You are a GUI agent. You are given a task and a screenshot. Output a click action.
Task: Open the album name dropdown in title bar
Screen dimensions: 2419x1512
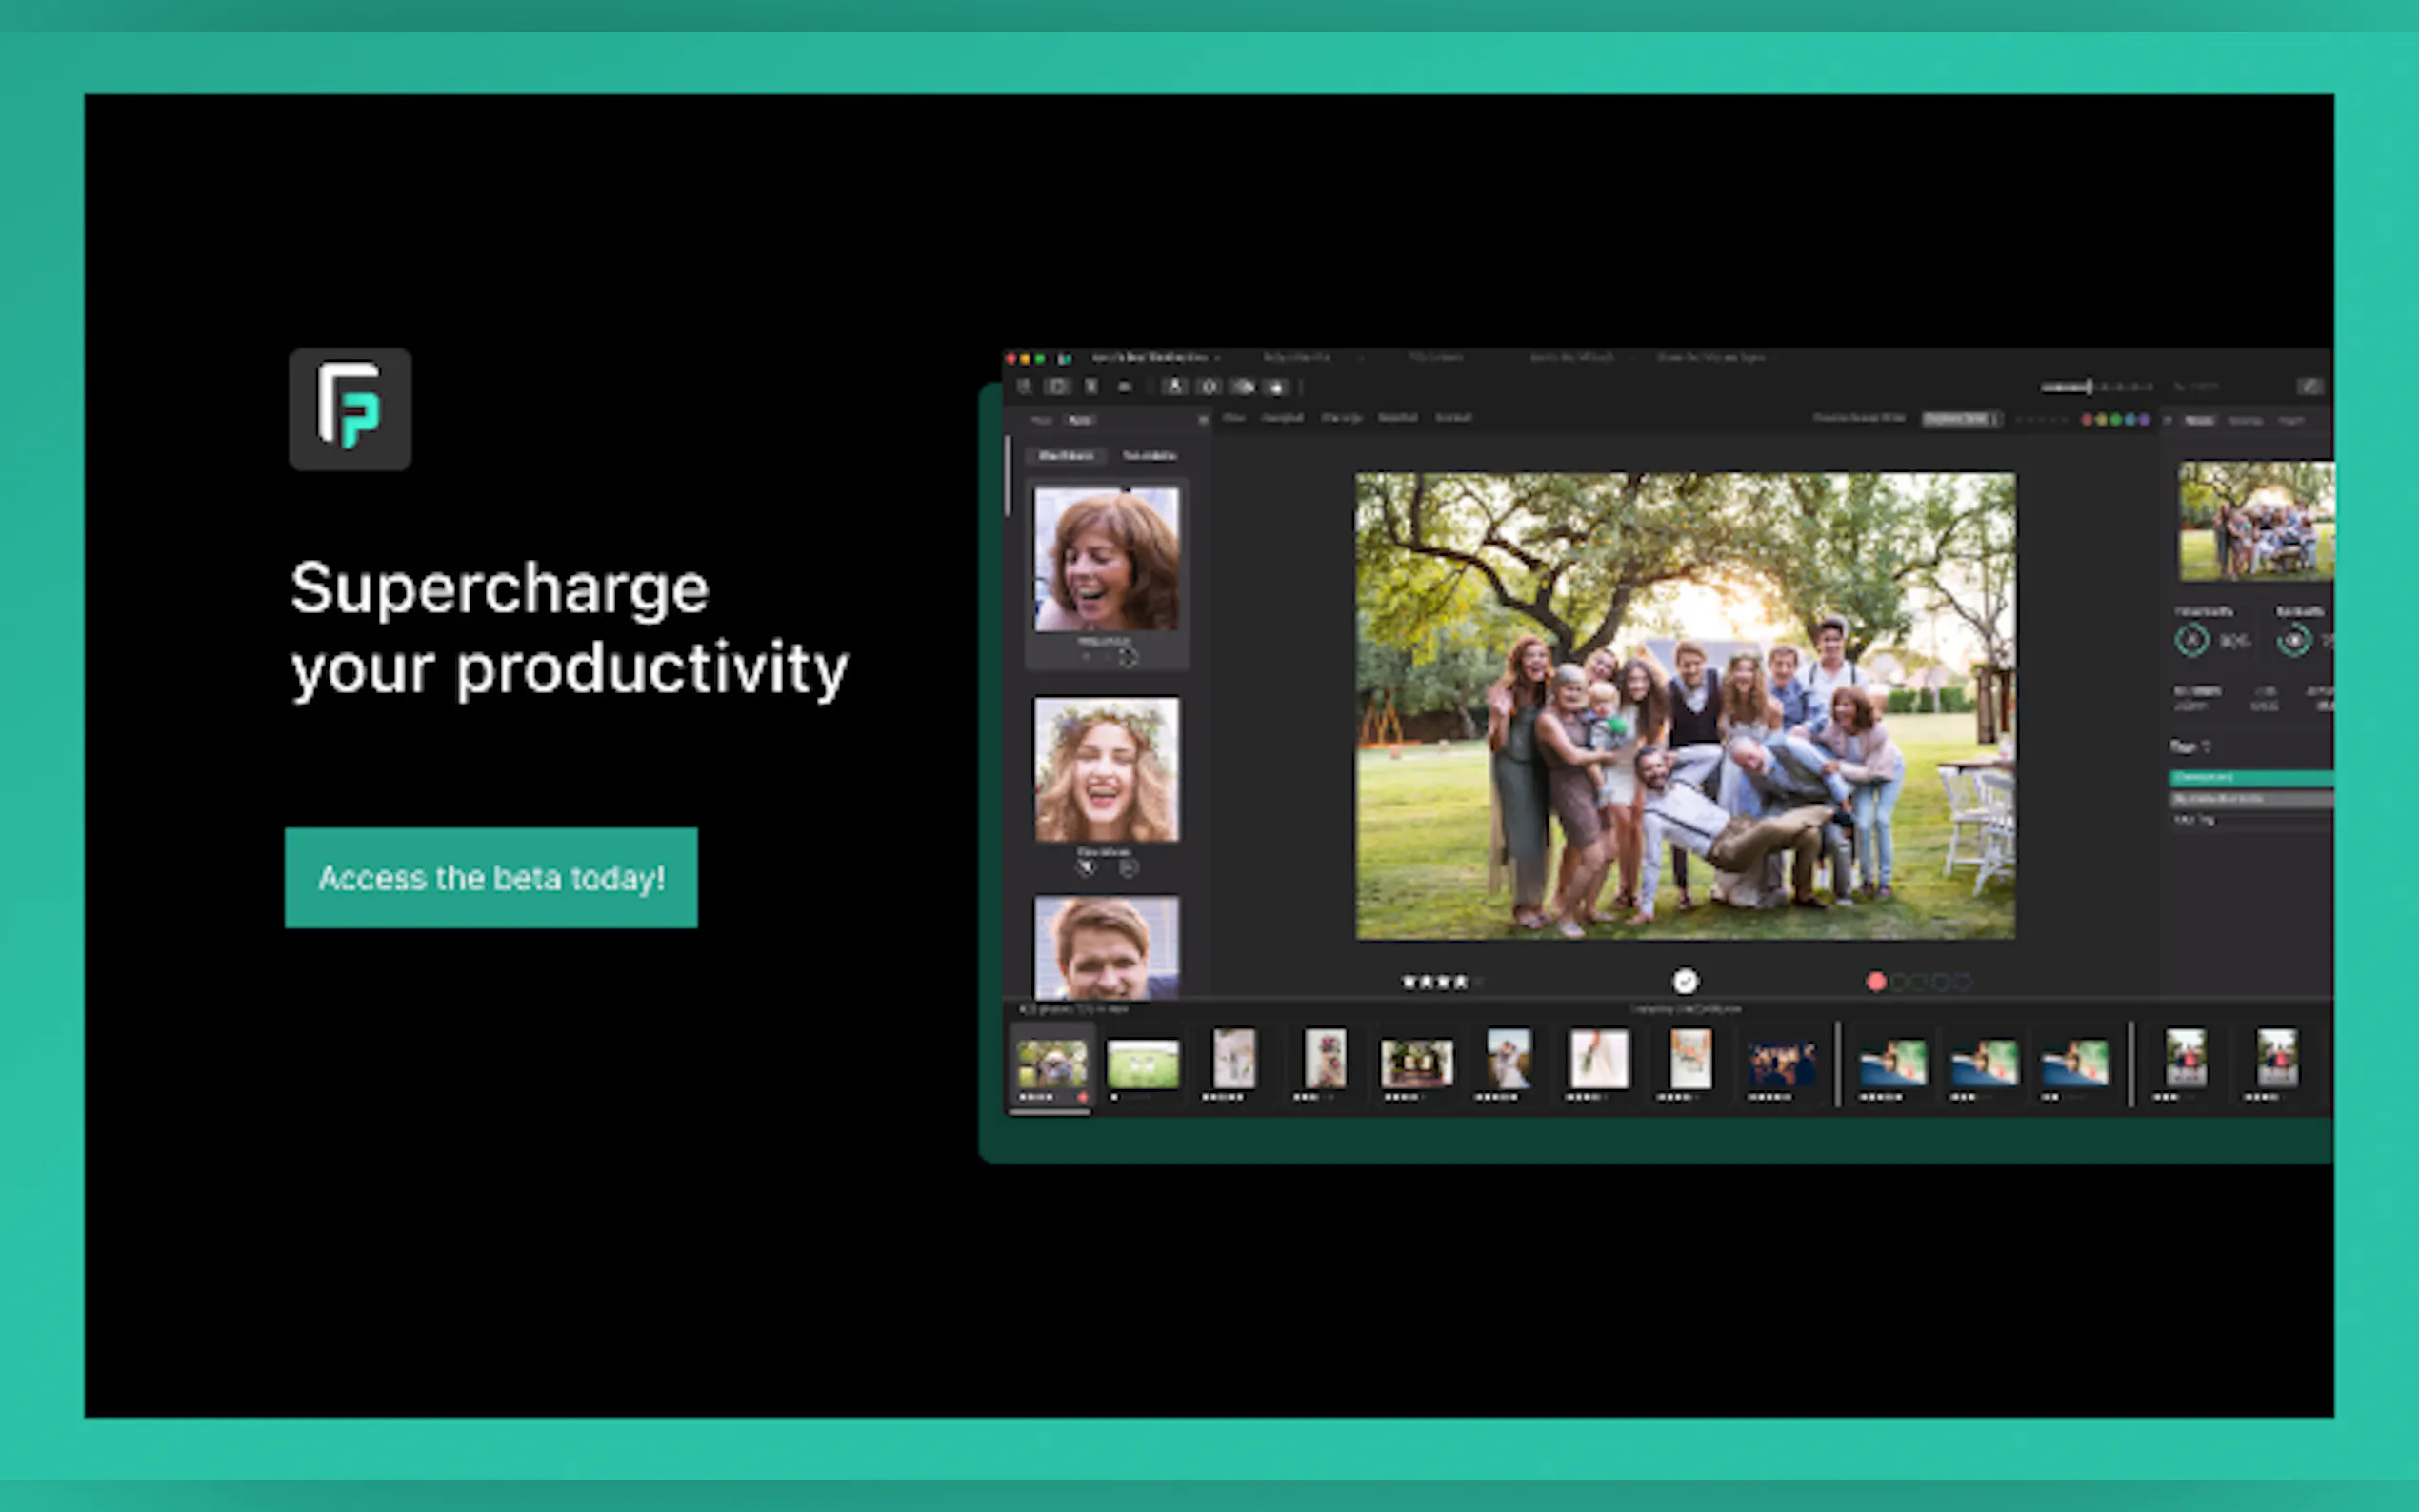(1155, 357)
